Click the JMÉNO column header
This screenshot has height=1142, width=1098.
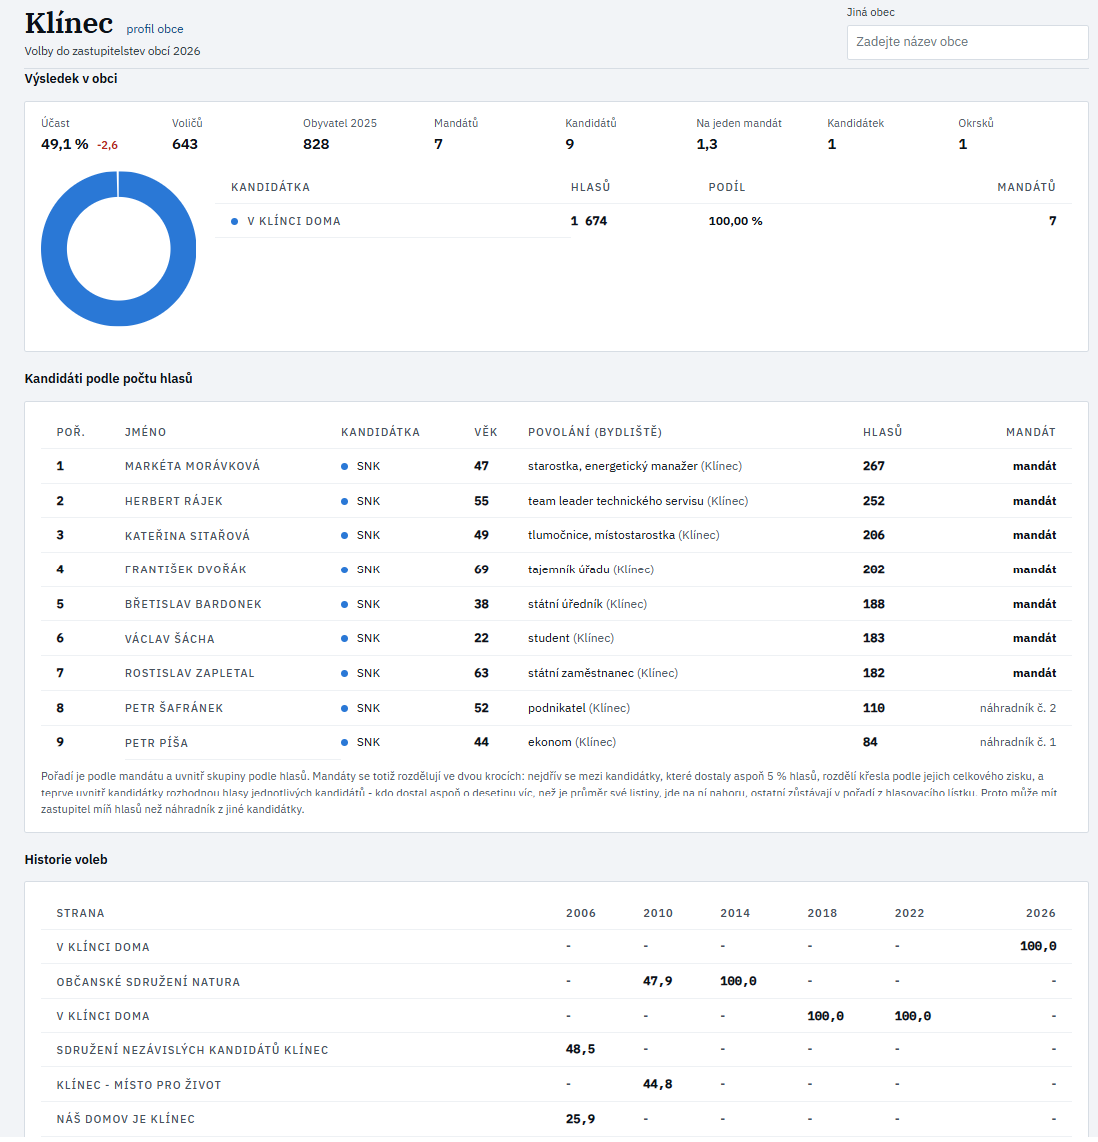point(145,432)
